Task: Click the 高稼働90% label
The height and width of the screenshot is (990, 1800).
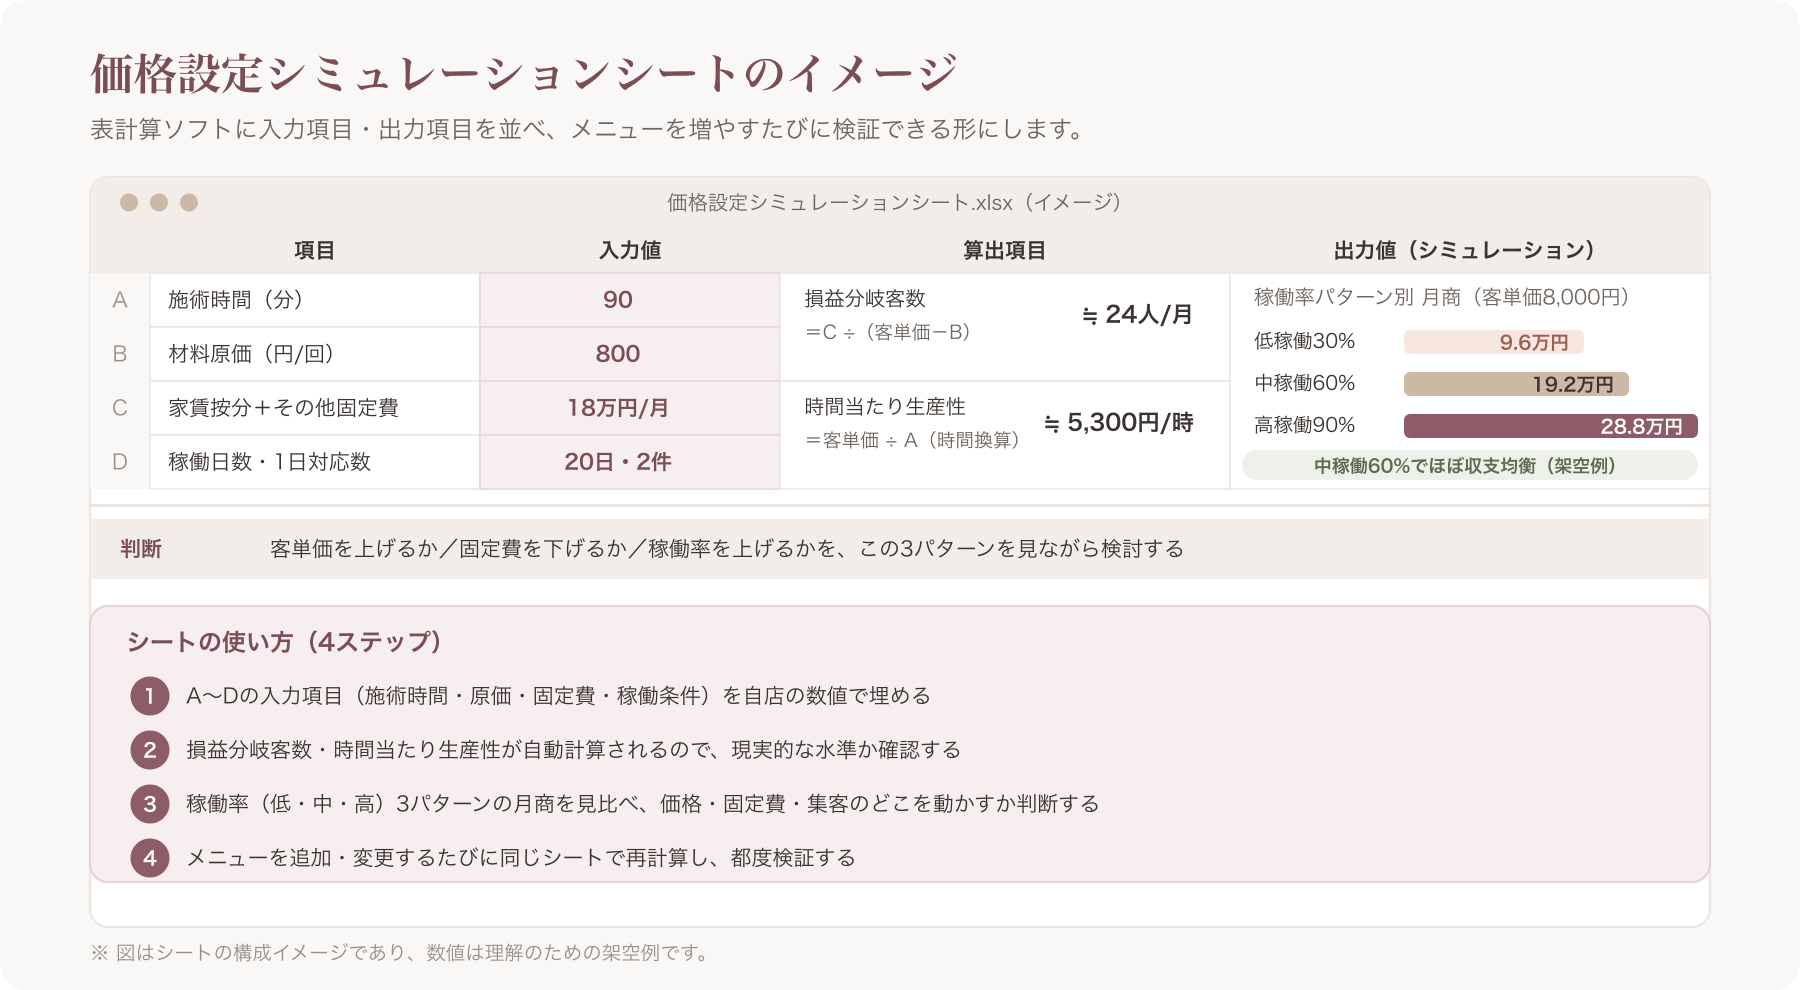Action: point(1304,425)
